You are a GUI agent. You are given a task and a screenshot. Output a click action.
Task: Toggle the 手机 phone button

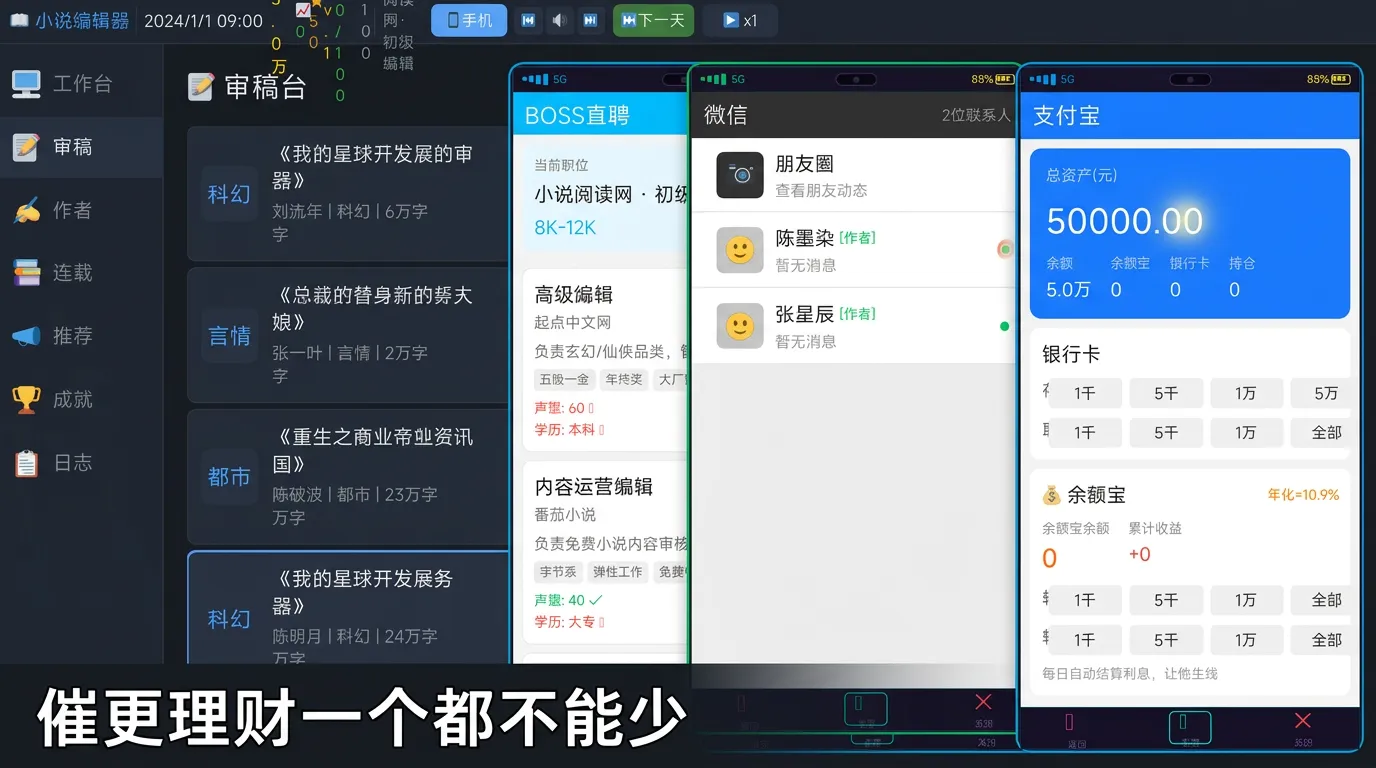469,20
